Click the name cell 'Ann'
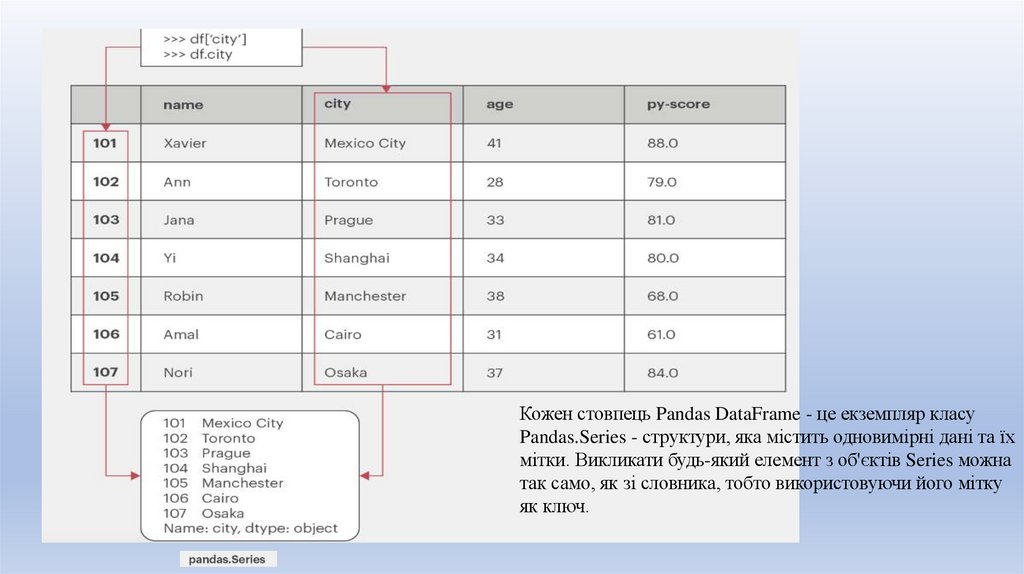Image resolution: width=1024 pixels, height=574 pixels. point(177,182)
